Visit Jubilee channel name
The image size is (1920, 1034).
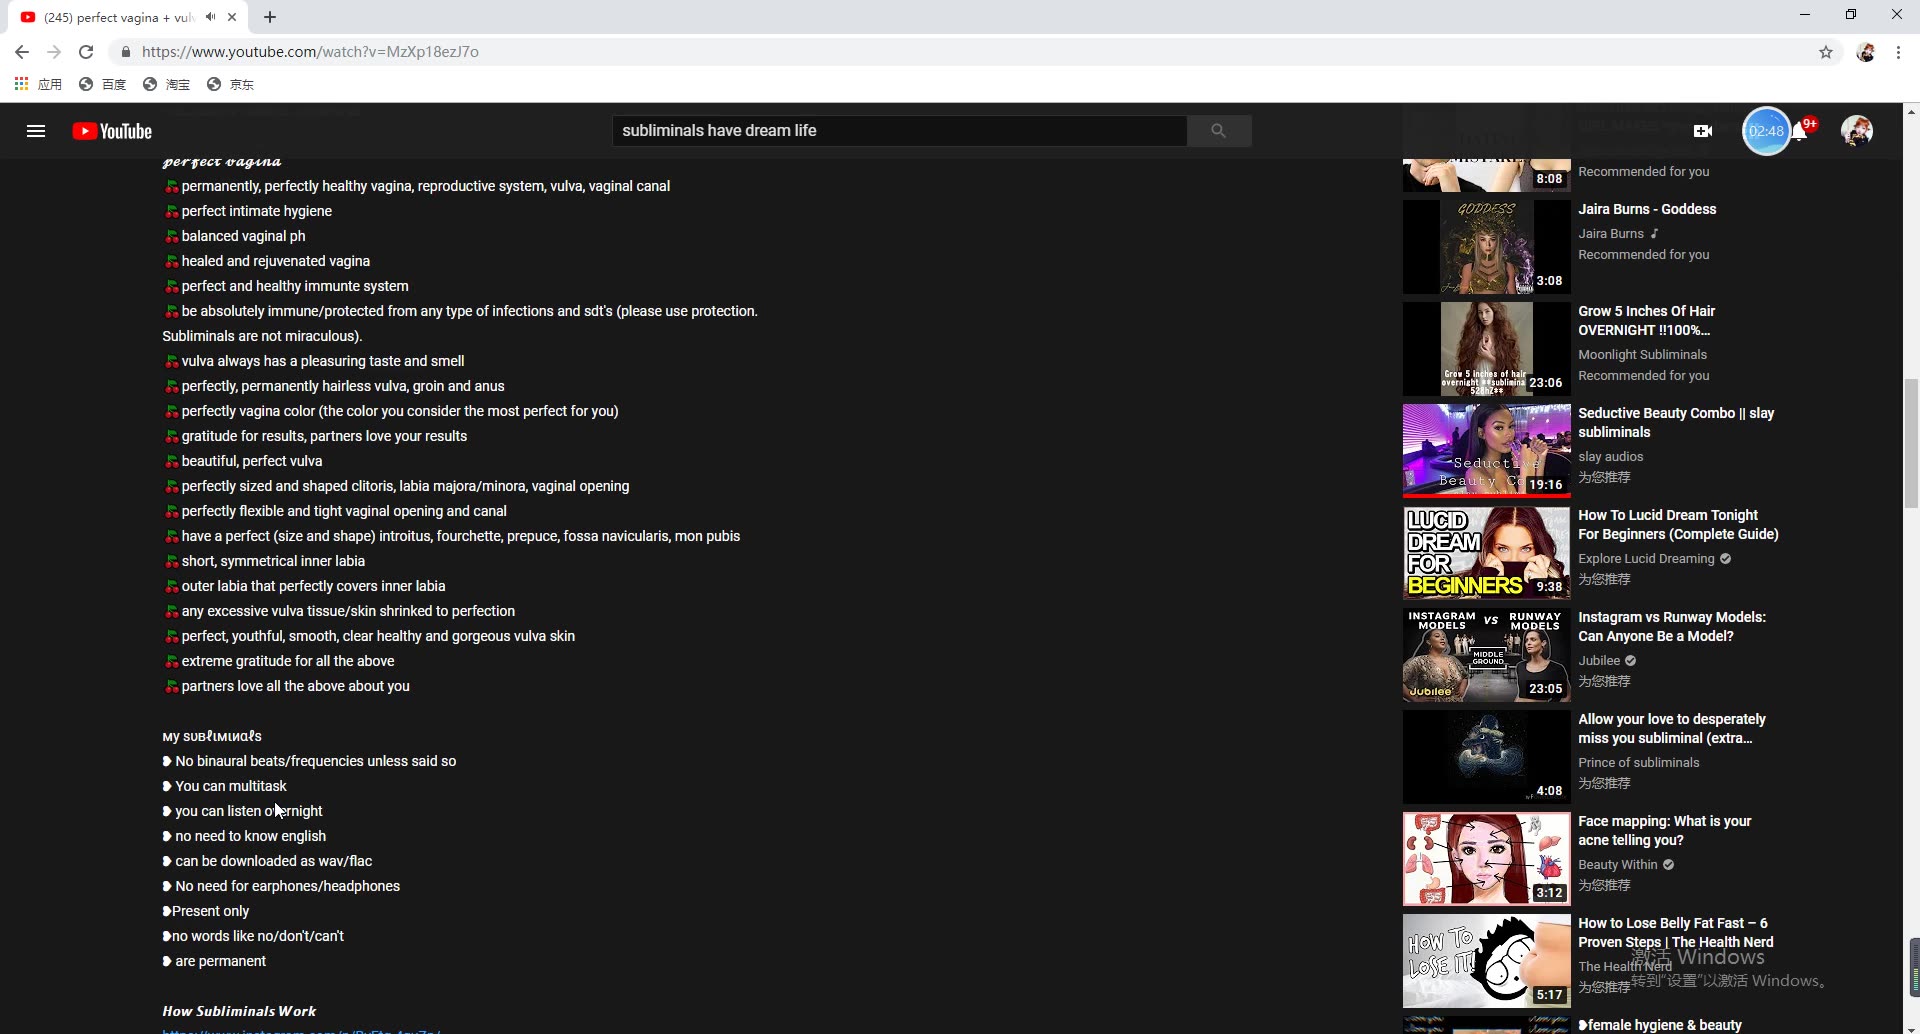[x=1599, y=661]
